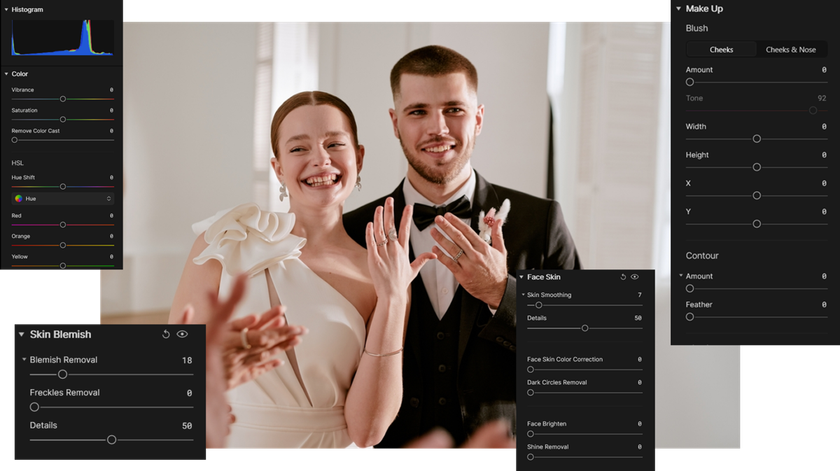The width and height of the screenshot is (840, 471).
Task: Click the Blush Width slider handle
Action: coord(757,139)
